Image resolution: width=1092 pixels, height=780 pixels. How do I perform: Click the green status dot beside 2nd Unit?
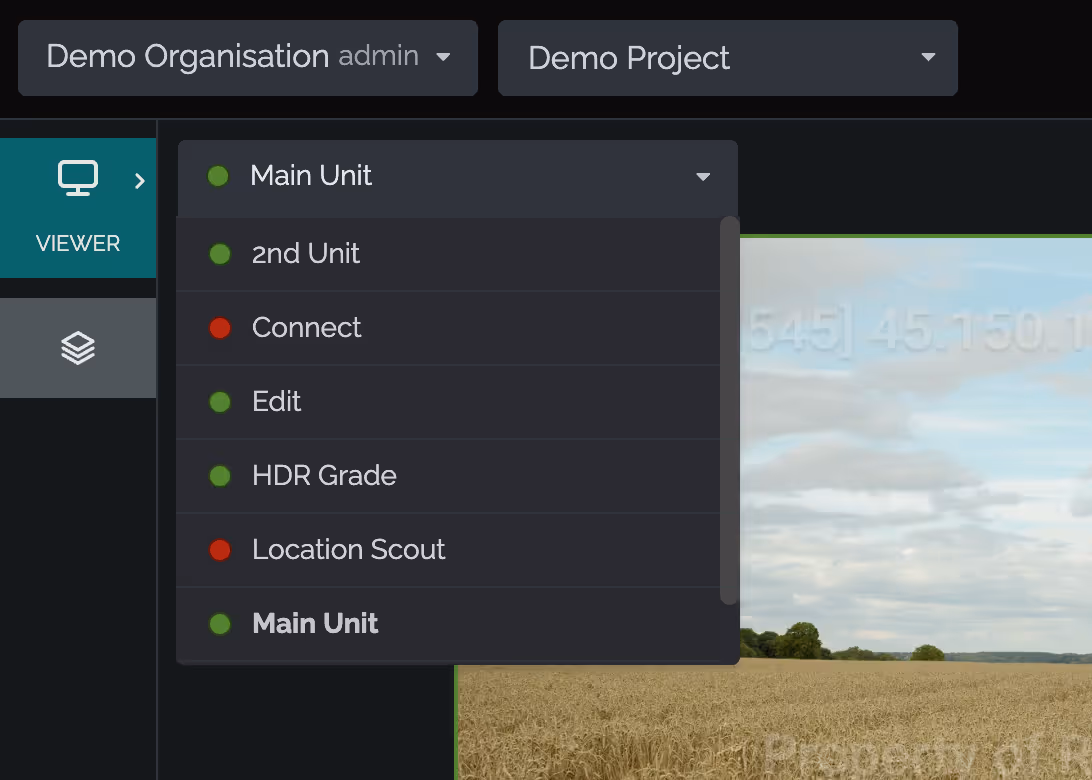pos(220,254)
